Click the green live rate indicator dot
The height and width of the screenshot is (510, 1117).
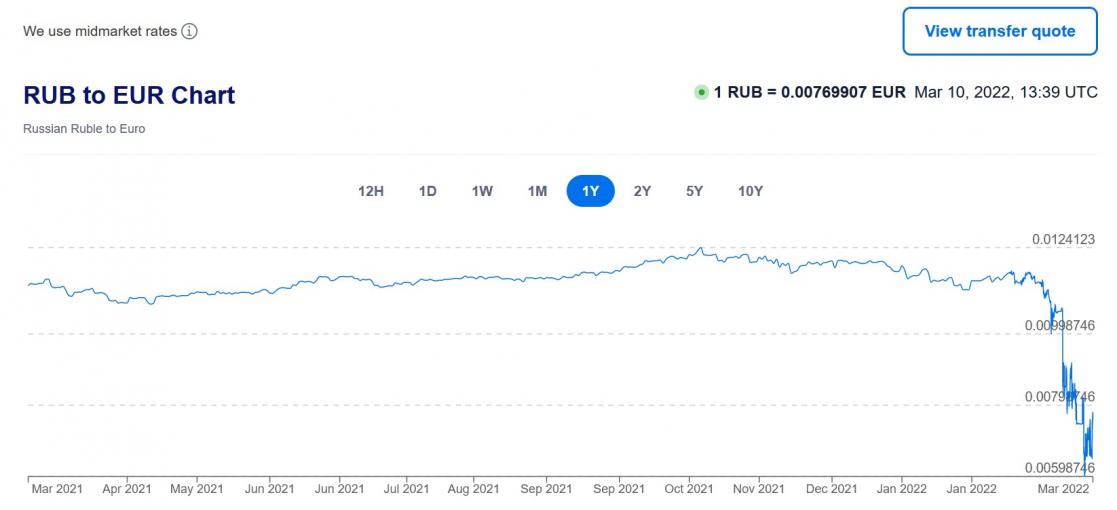(701, 92)
